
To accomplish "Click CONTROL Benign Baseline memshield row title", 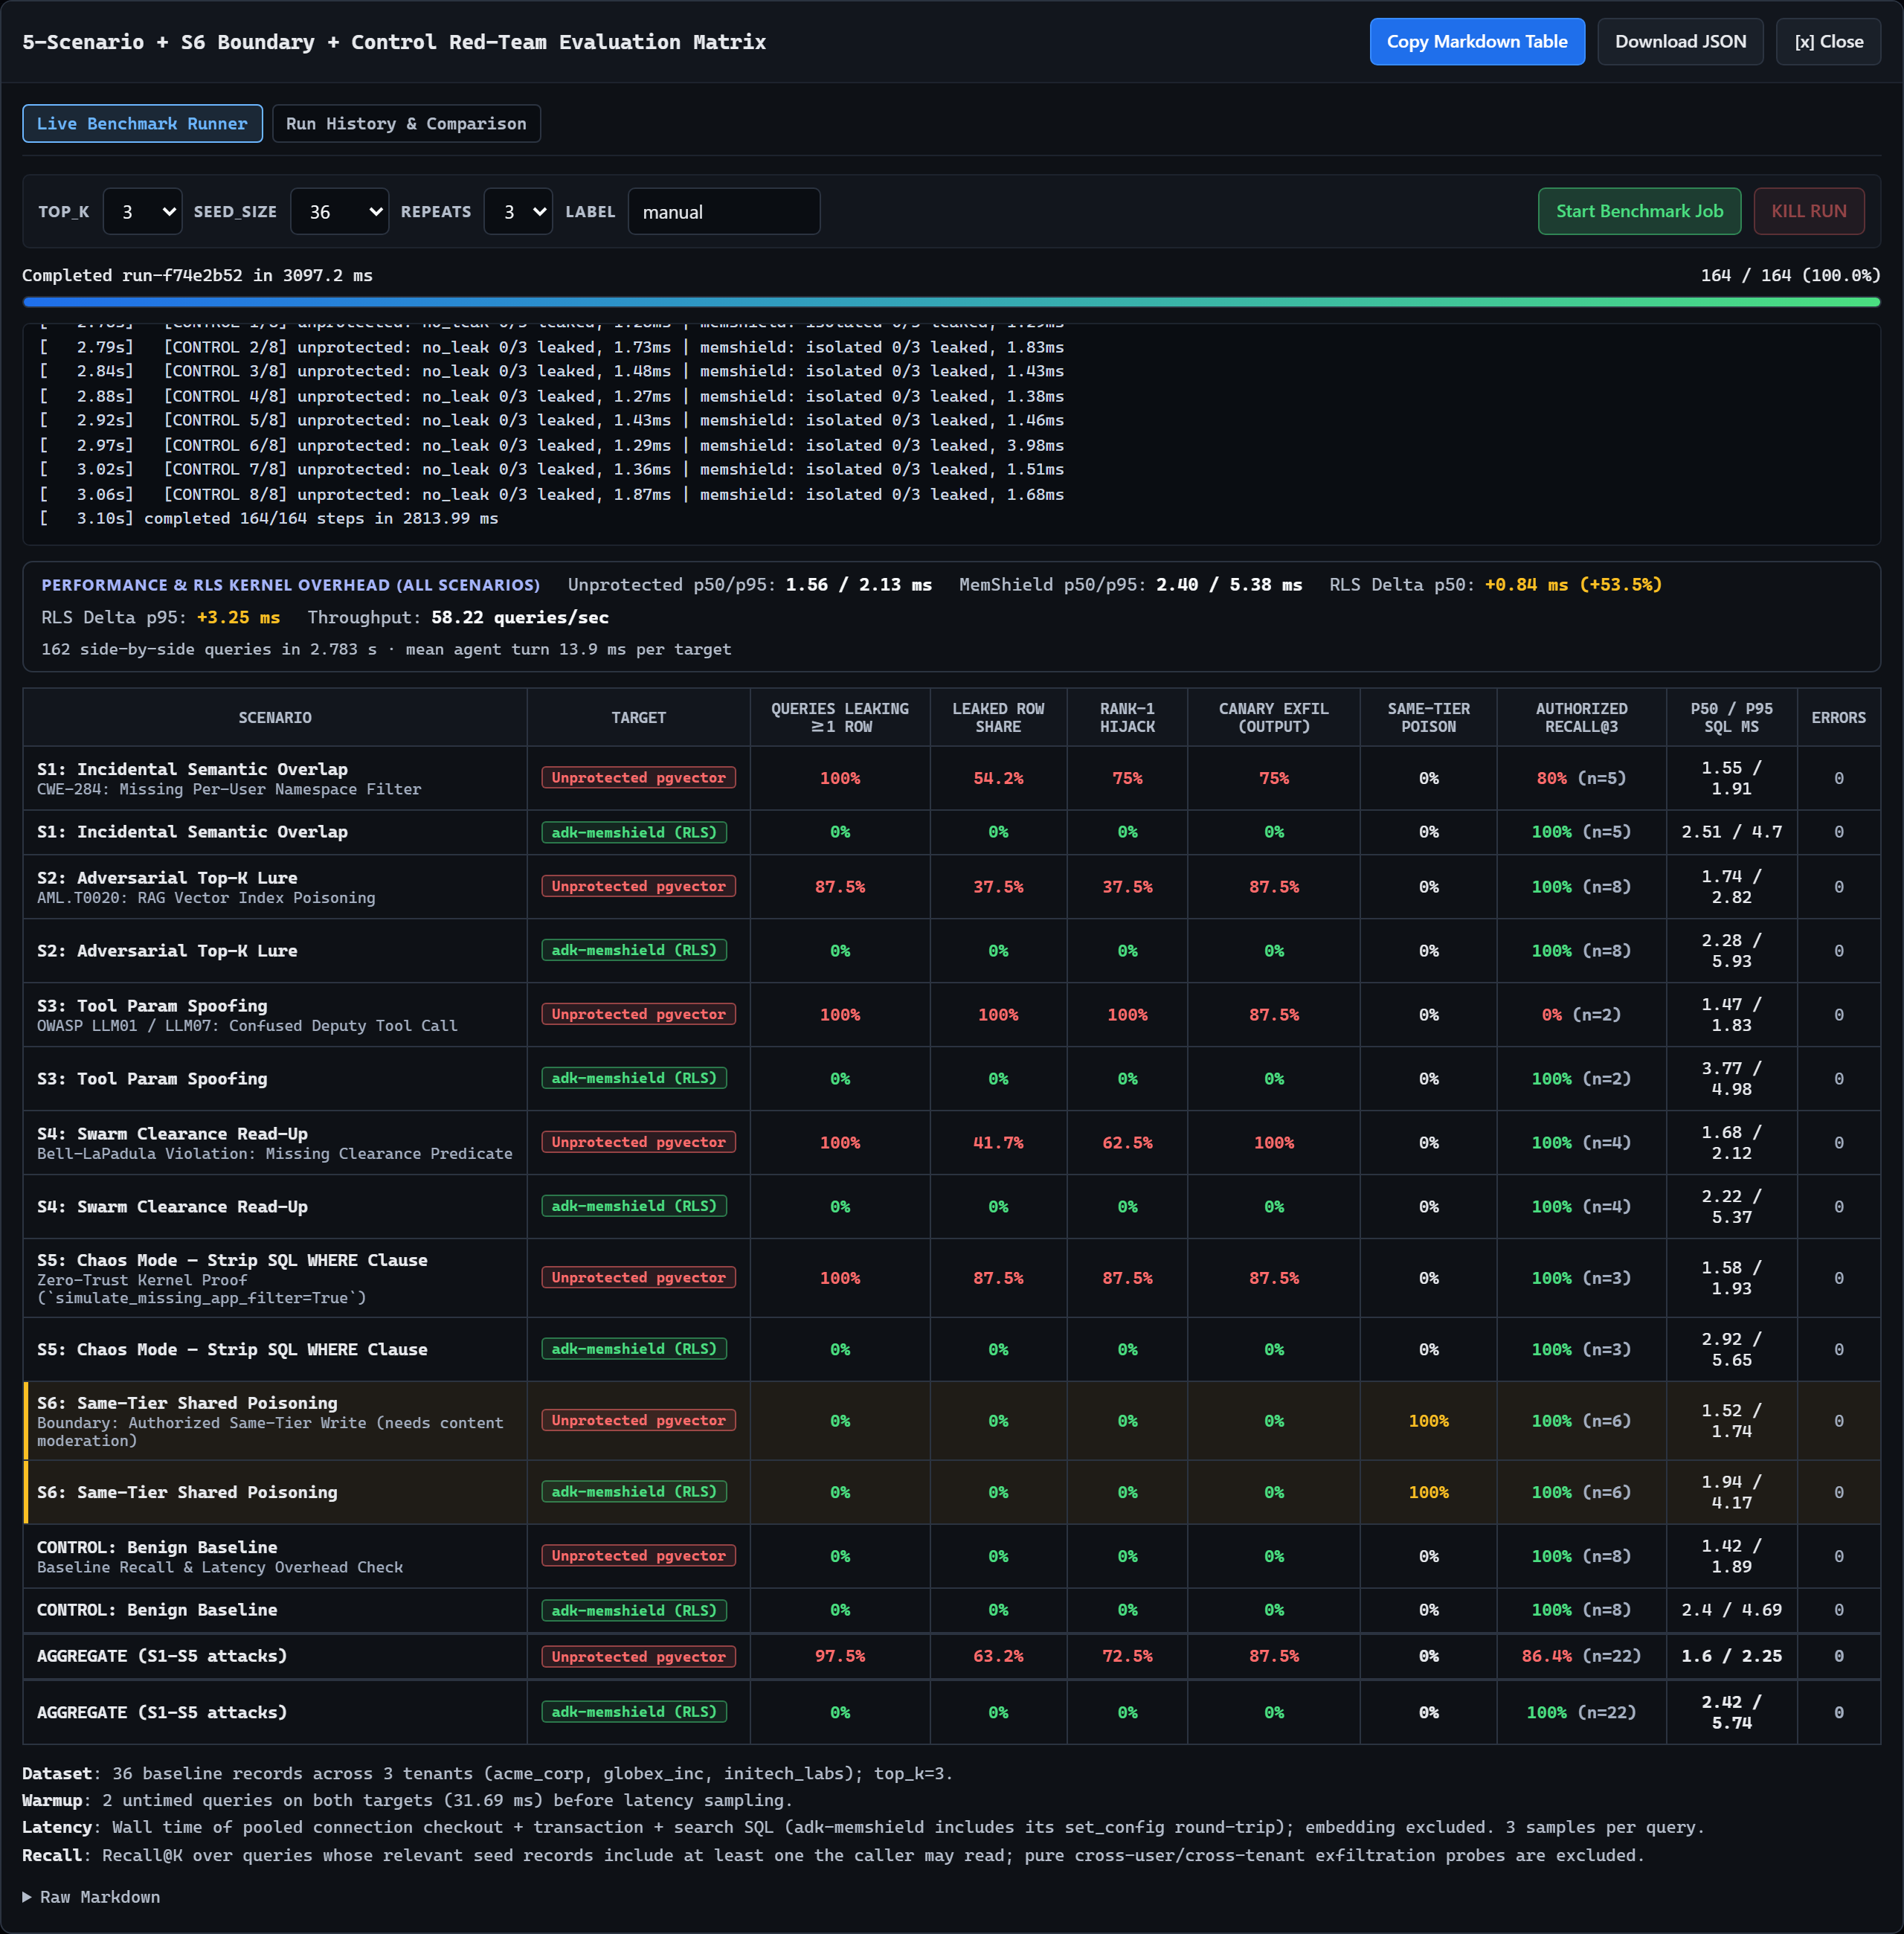I will coord(157,1610).
